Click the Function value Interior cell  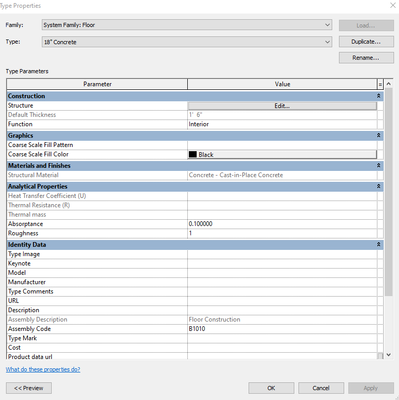(282, 124)
